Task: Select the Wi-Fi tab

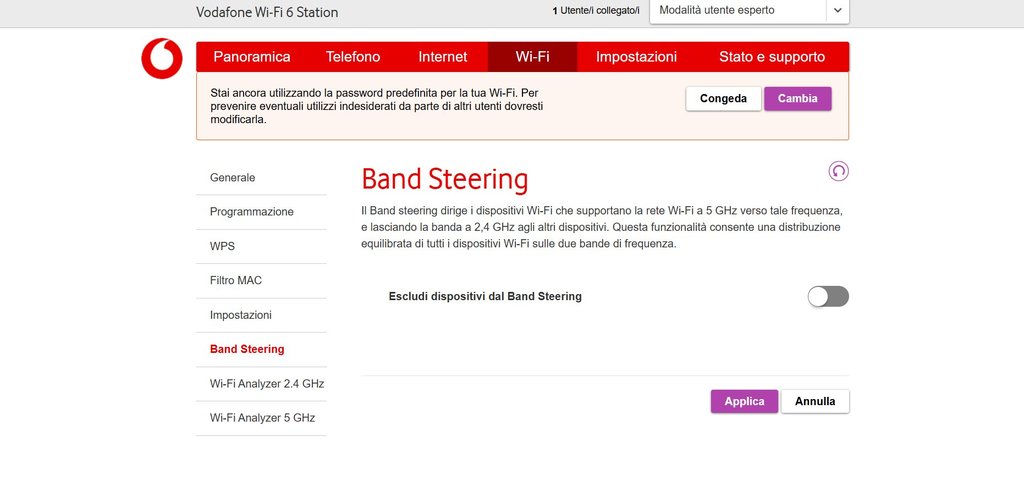Action: coord(532,57)
